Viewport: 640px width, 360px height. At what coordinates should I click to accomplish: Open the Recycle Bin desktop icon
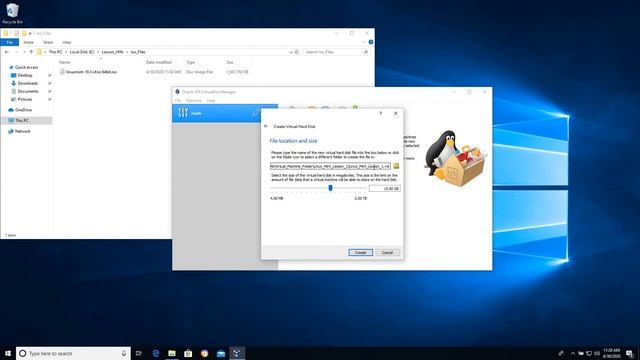tap(12, 13)
